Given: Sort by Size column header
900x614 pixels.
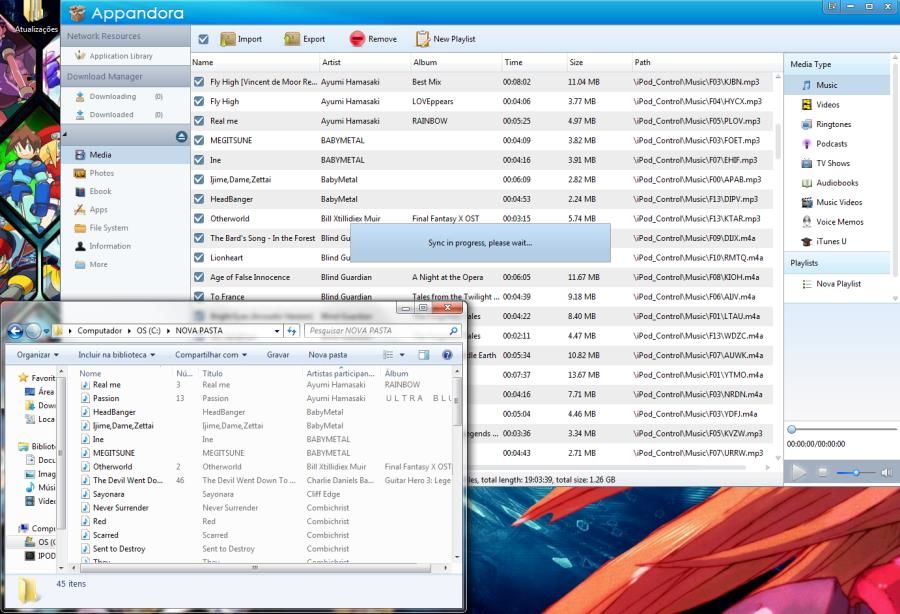Looking at the screenshot, I should [599, 63].
